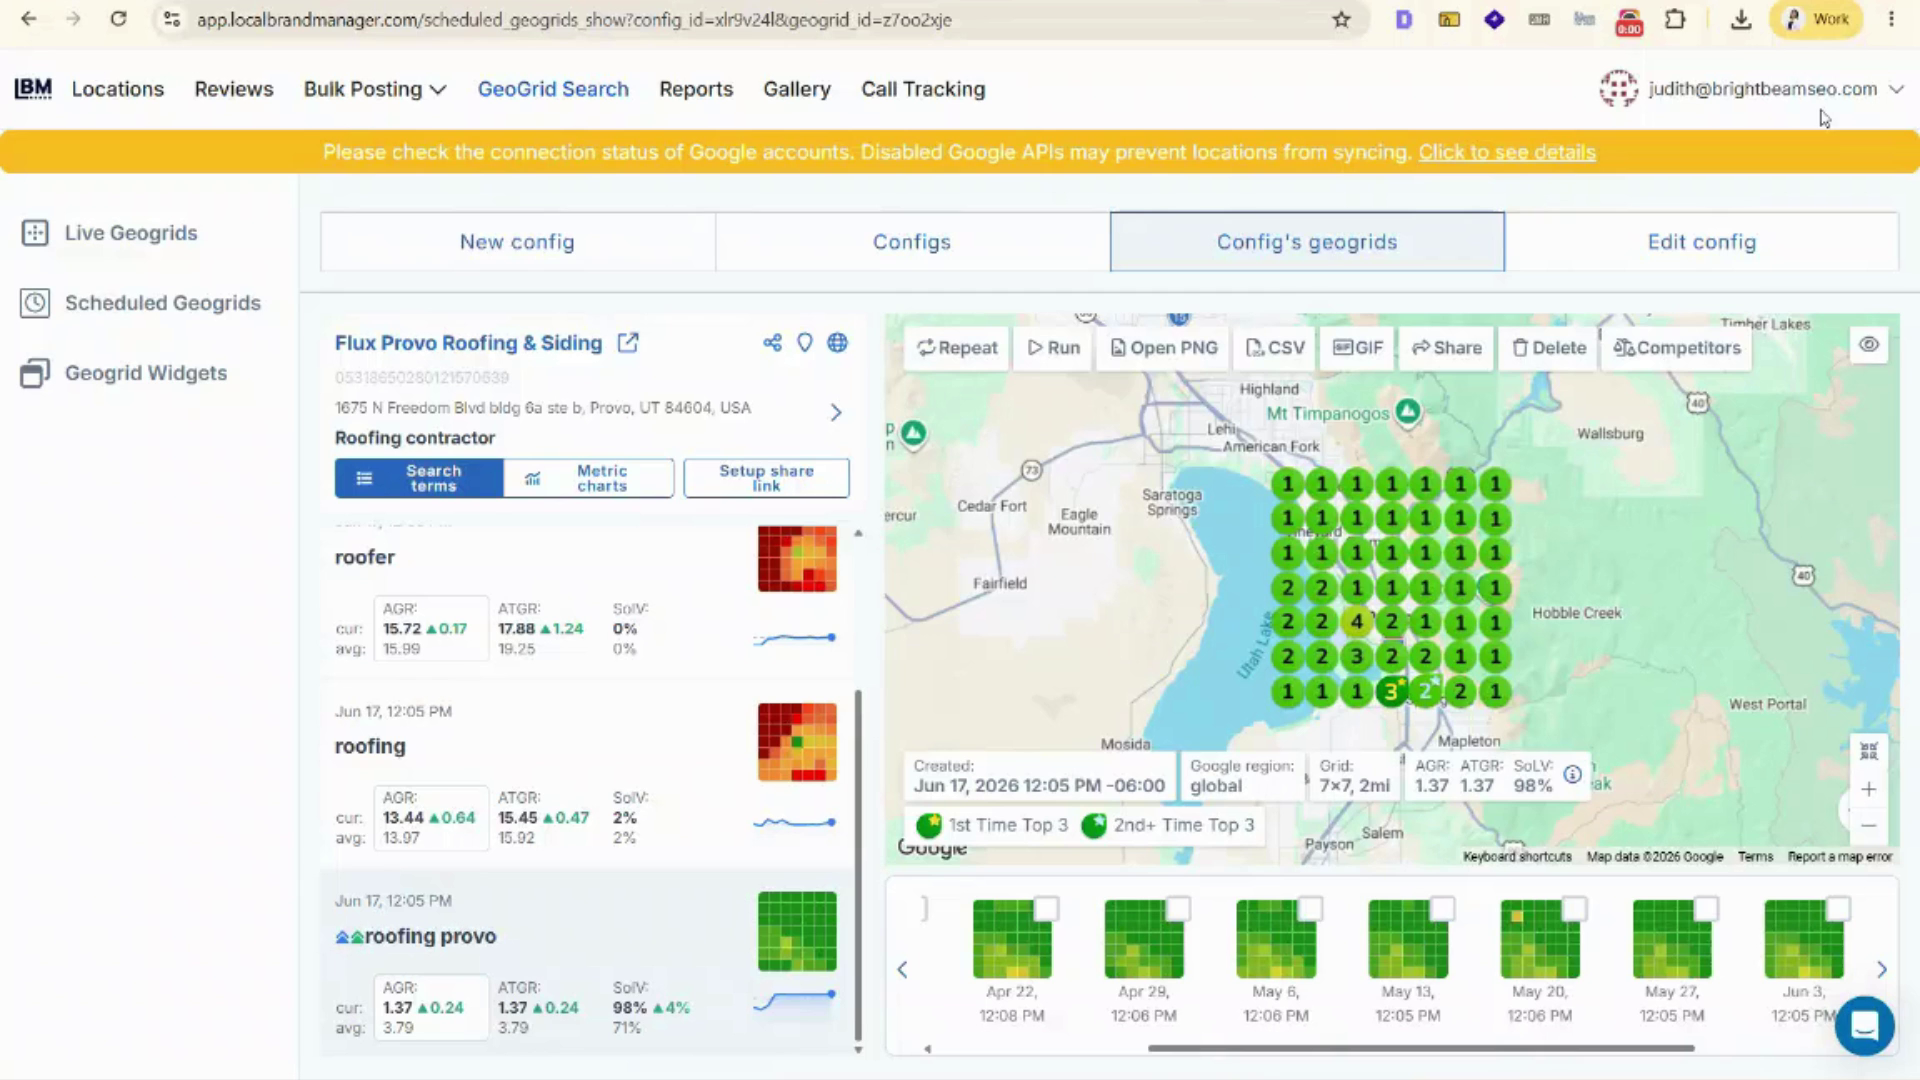Switch to Search terms view
Image resolution: width=1920 pixels, height=1080 pixels.
pos(419,478)
